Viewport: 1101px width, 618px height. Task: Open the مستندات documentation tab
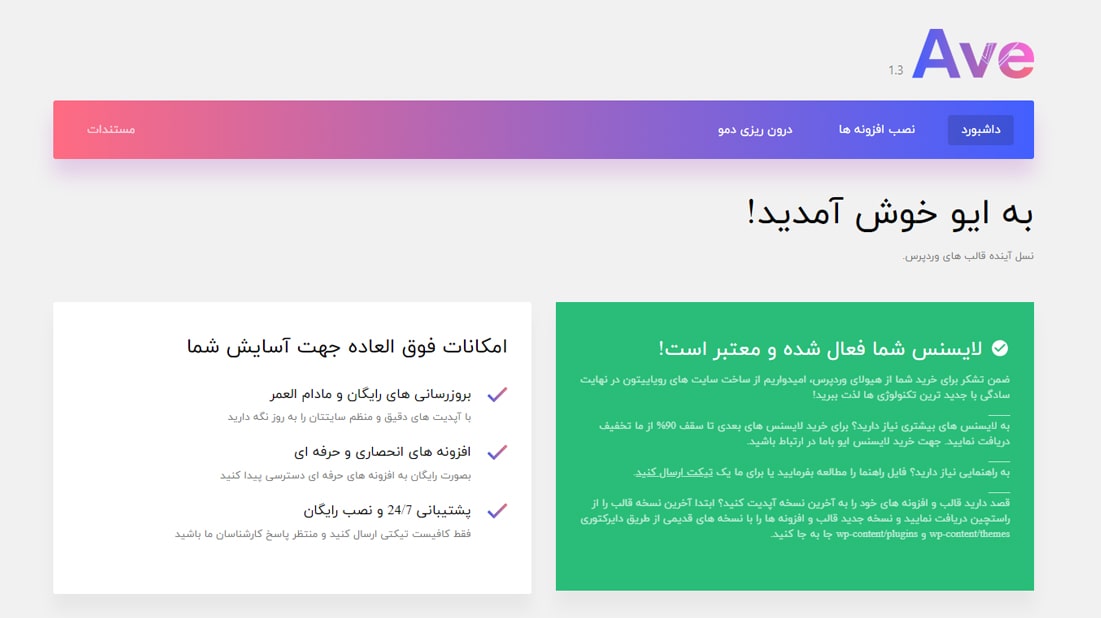tap(111, 130)
